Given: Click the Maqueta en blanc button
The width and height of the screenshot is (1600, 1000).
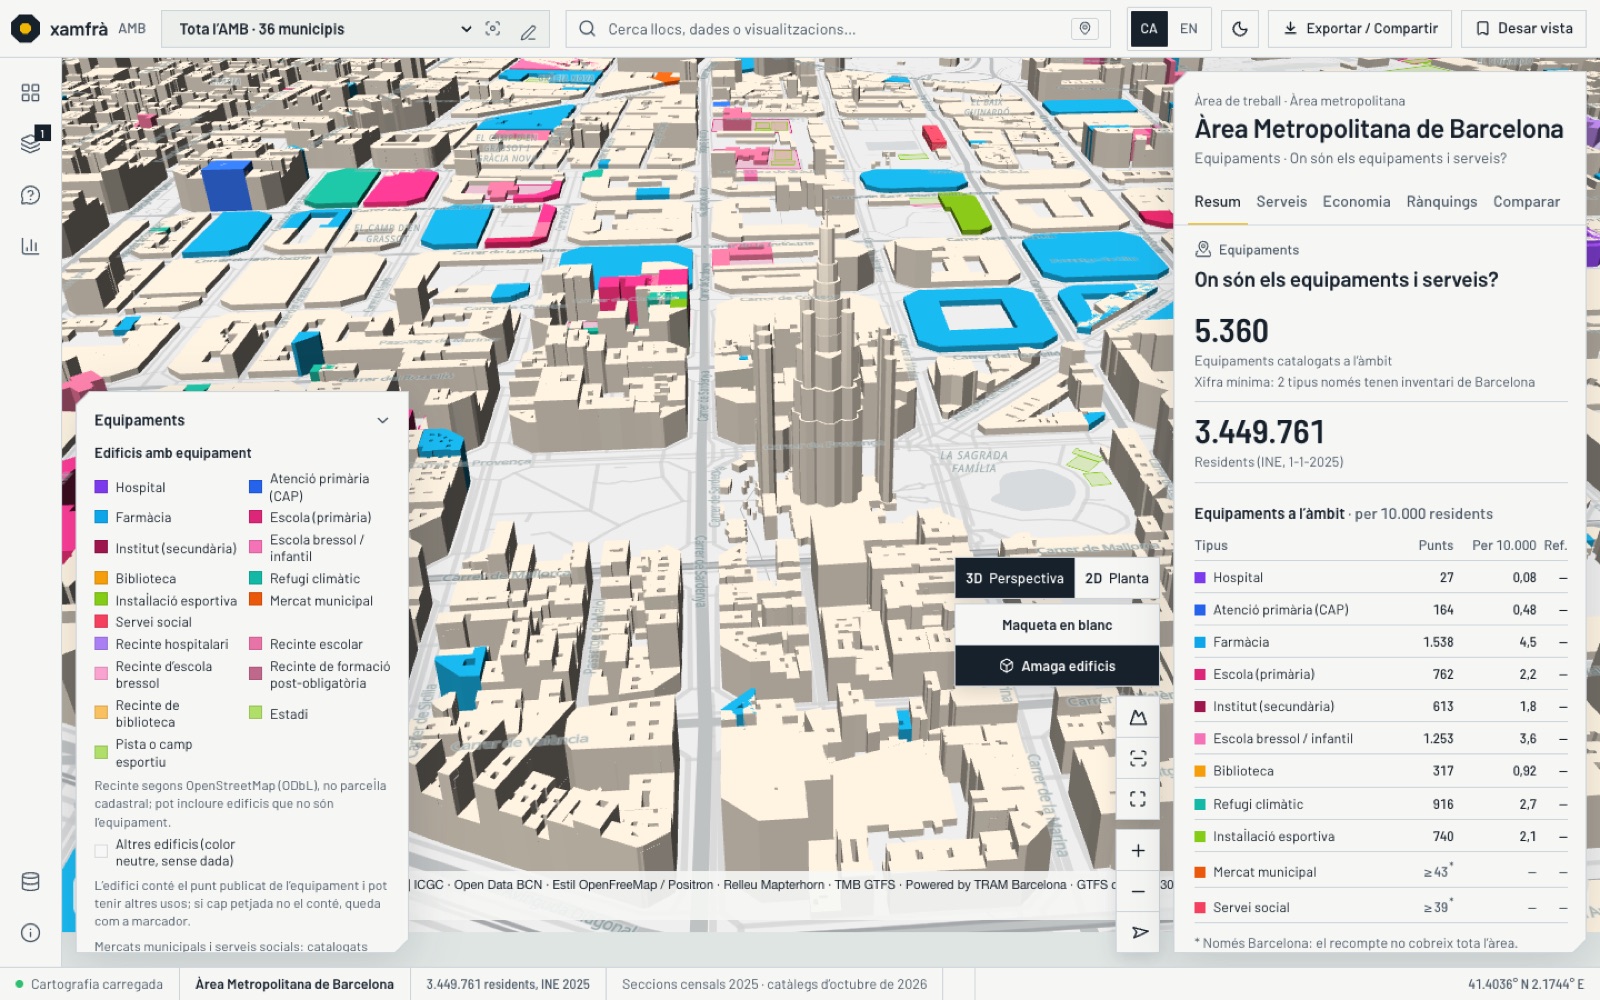Looking at the screenshot, I should 1057,625.
